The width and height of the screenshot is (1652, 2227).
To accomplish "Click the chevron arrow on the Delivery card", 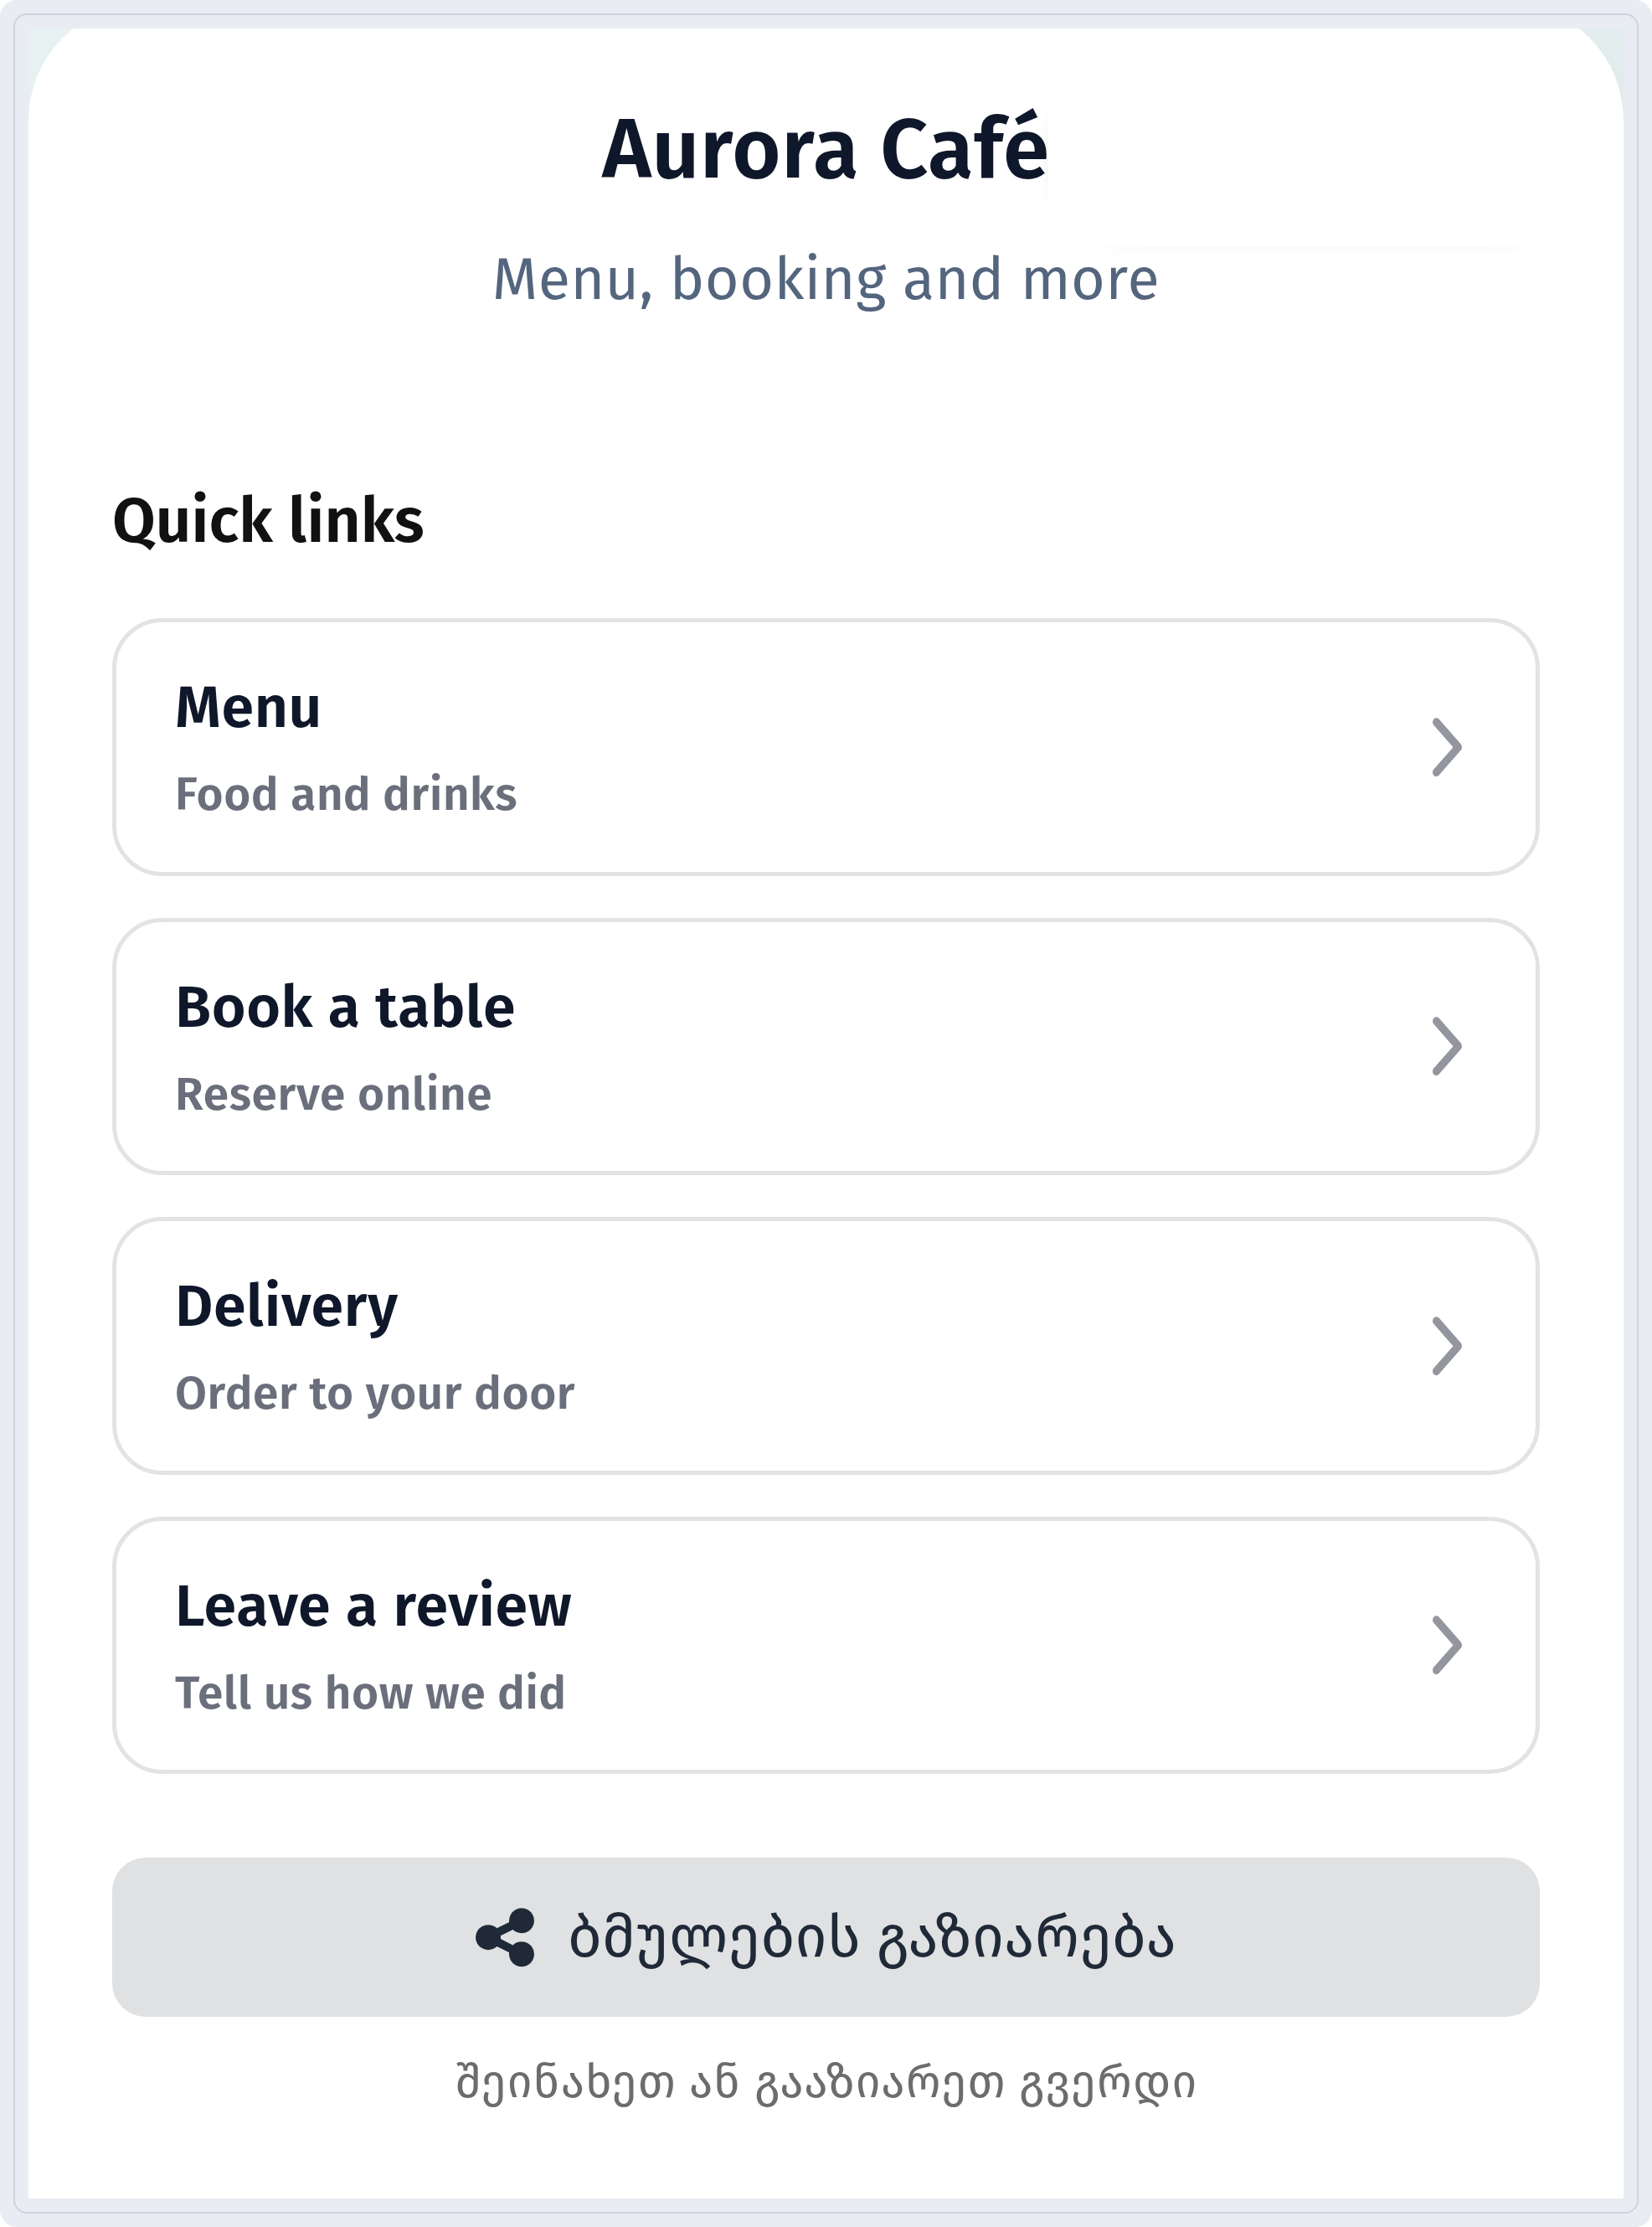I will click(1446, 1346).
